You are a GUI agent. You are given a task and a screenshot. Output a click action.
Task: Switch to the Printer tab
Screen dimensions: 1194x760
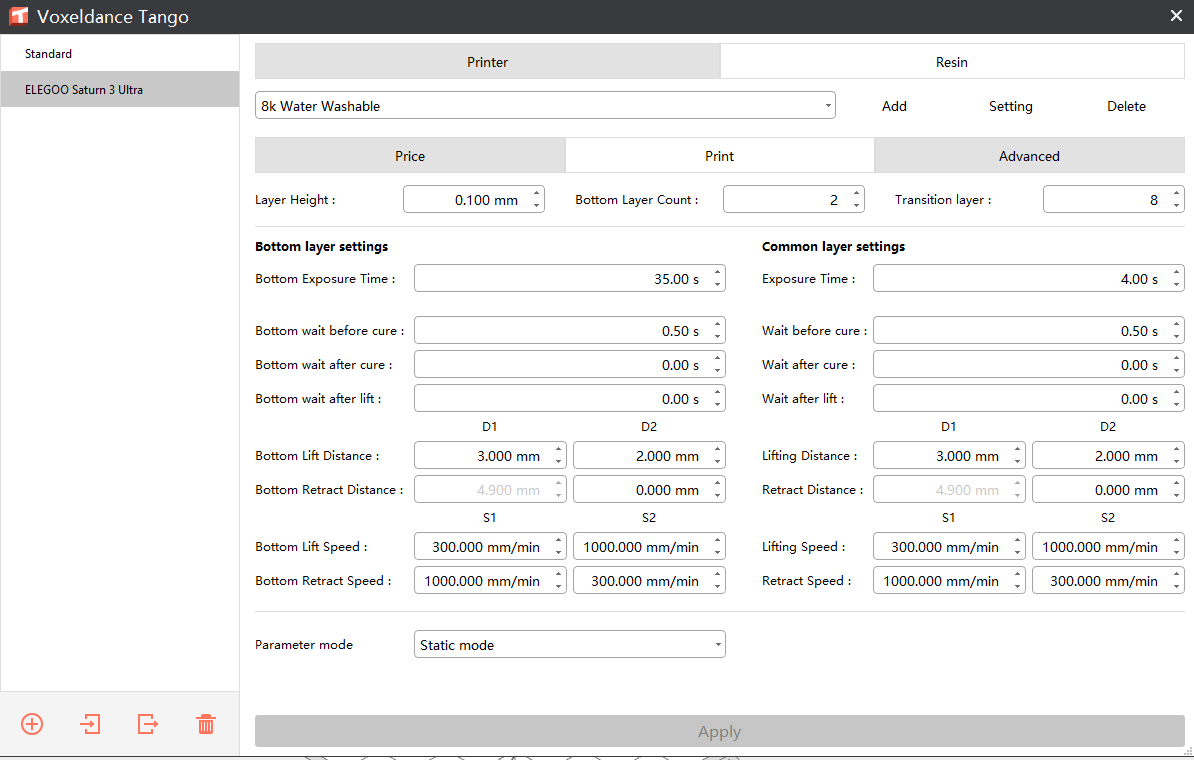pyautogui.click(x=487, y=62)
